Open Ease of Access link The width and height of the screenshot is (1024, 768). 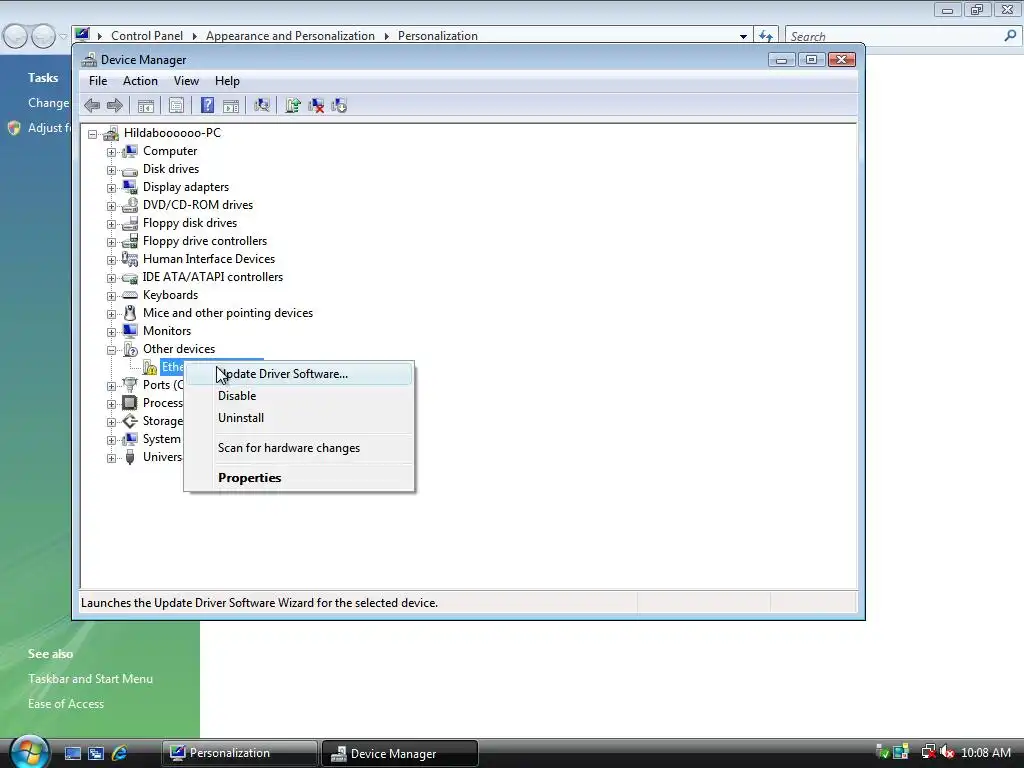pos(66,704)
